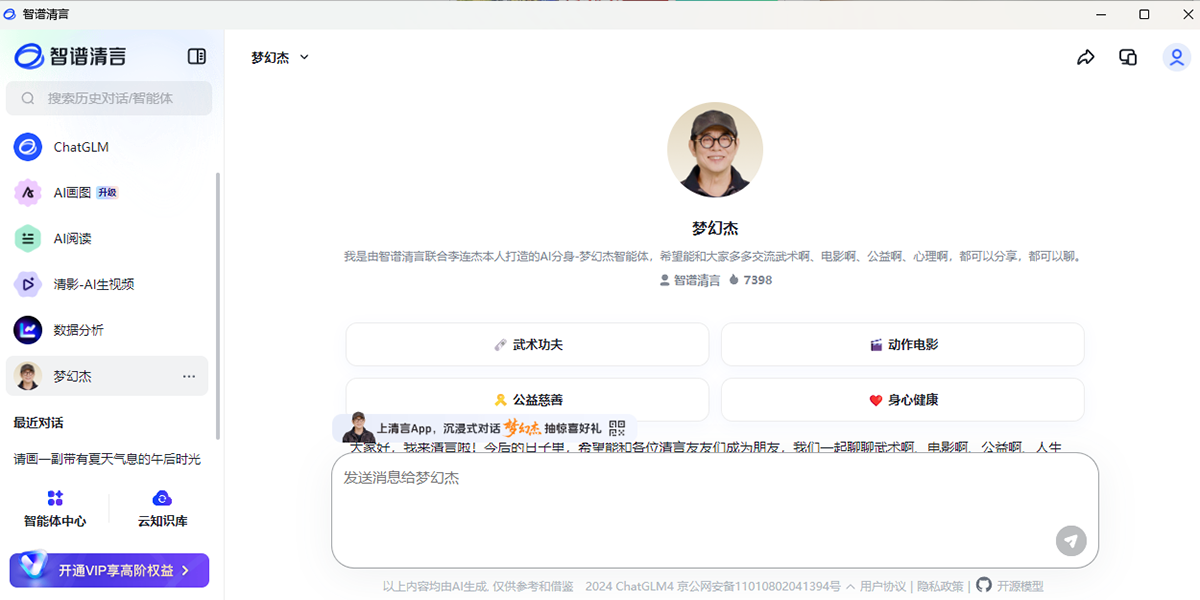This screenshot has width=1200, height=600.
Task: Open more options for 梦幻杰 in sidebar
Action: (188, 376)
